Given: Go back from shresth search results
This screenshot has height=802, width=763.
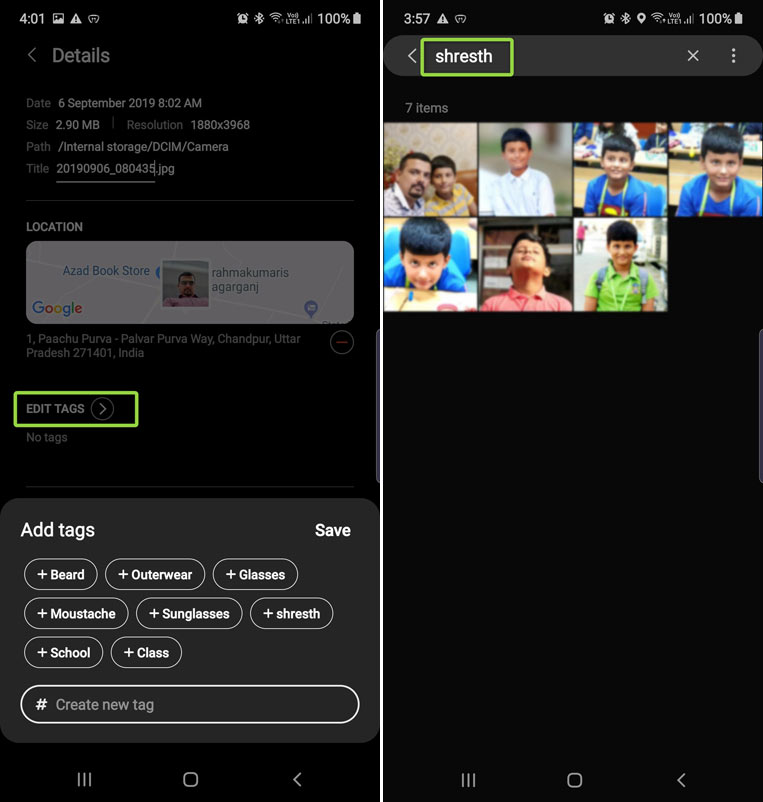Looking at the screenshot, I should coord(412,56).
